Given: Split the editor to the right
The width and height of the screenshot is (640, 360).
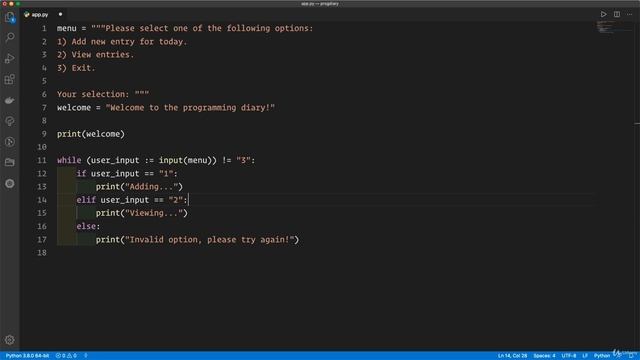Looking at the screenshot, I should pyautogui.click(x=617, y=14).
